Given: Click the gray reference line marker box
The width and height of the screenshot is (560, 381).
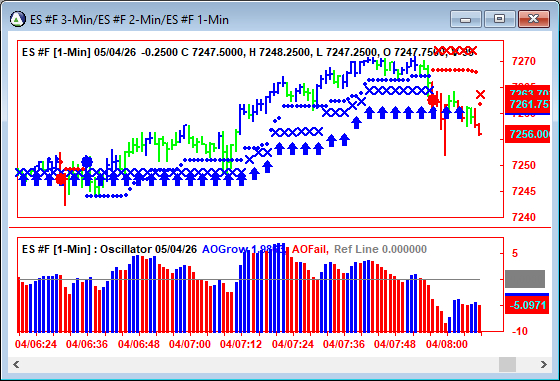Looking at the screenshot, I should point(525,279).
